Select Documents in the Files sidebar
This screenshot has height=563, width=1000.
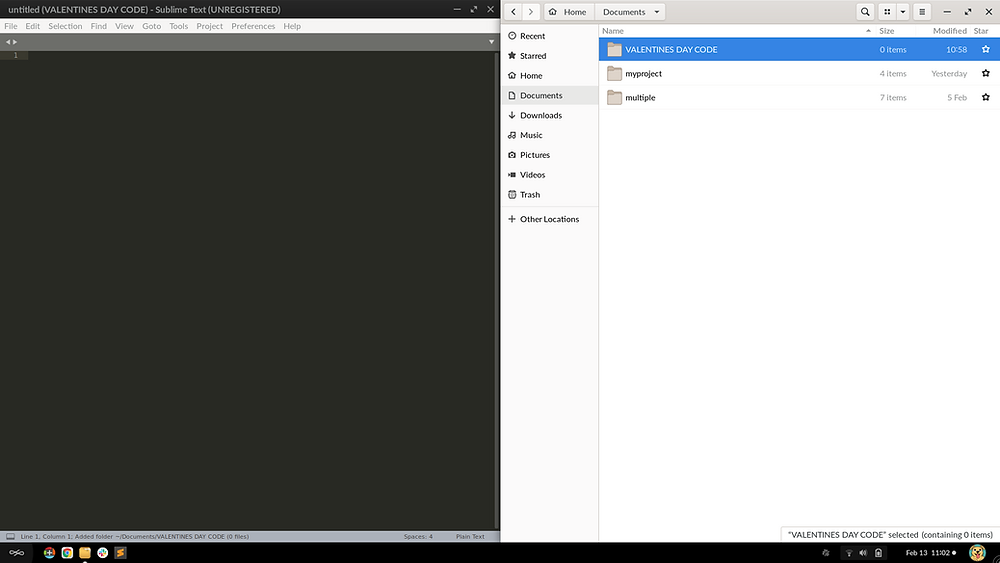point(550,95)
